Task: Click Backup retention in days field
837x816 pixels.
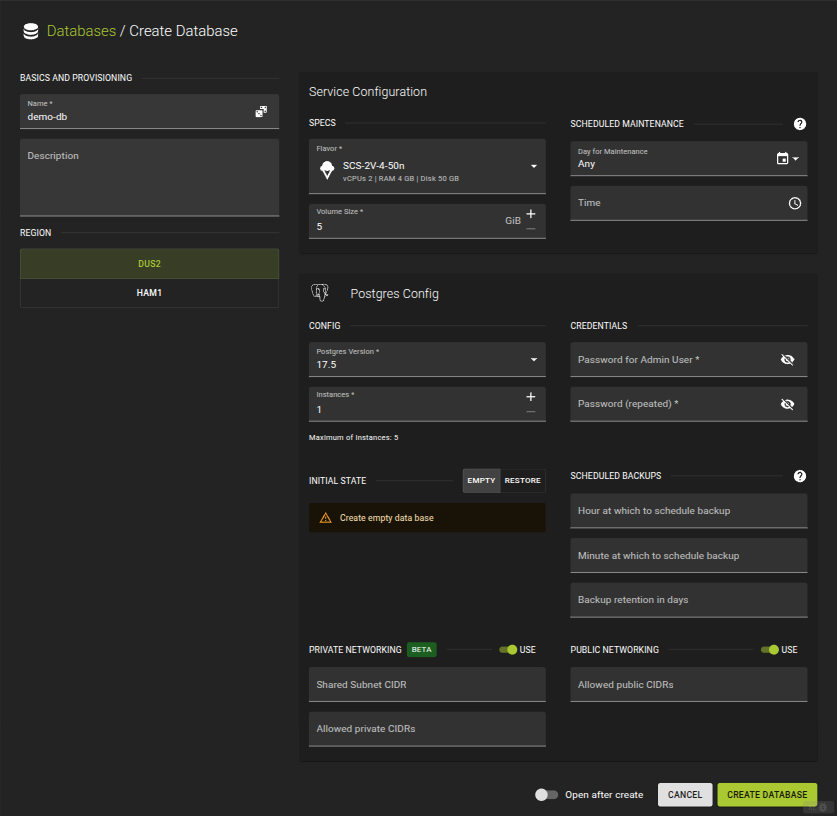Action: point(689,600)
